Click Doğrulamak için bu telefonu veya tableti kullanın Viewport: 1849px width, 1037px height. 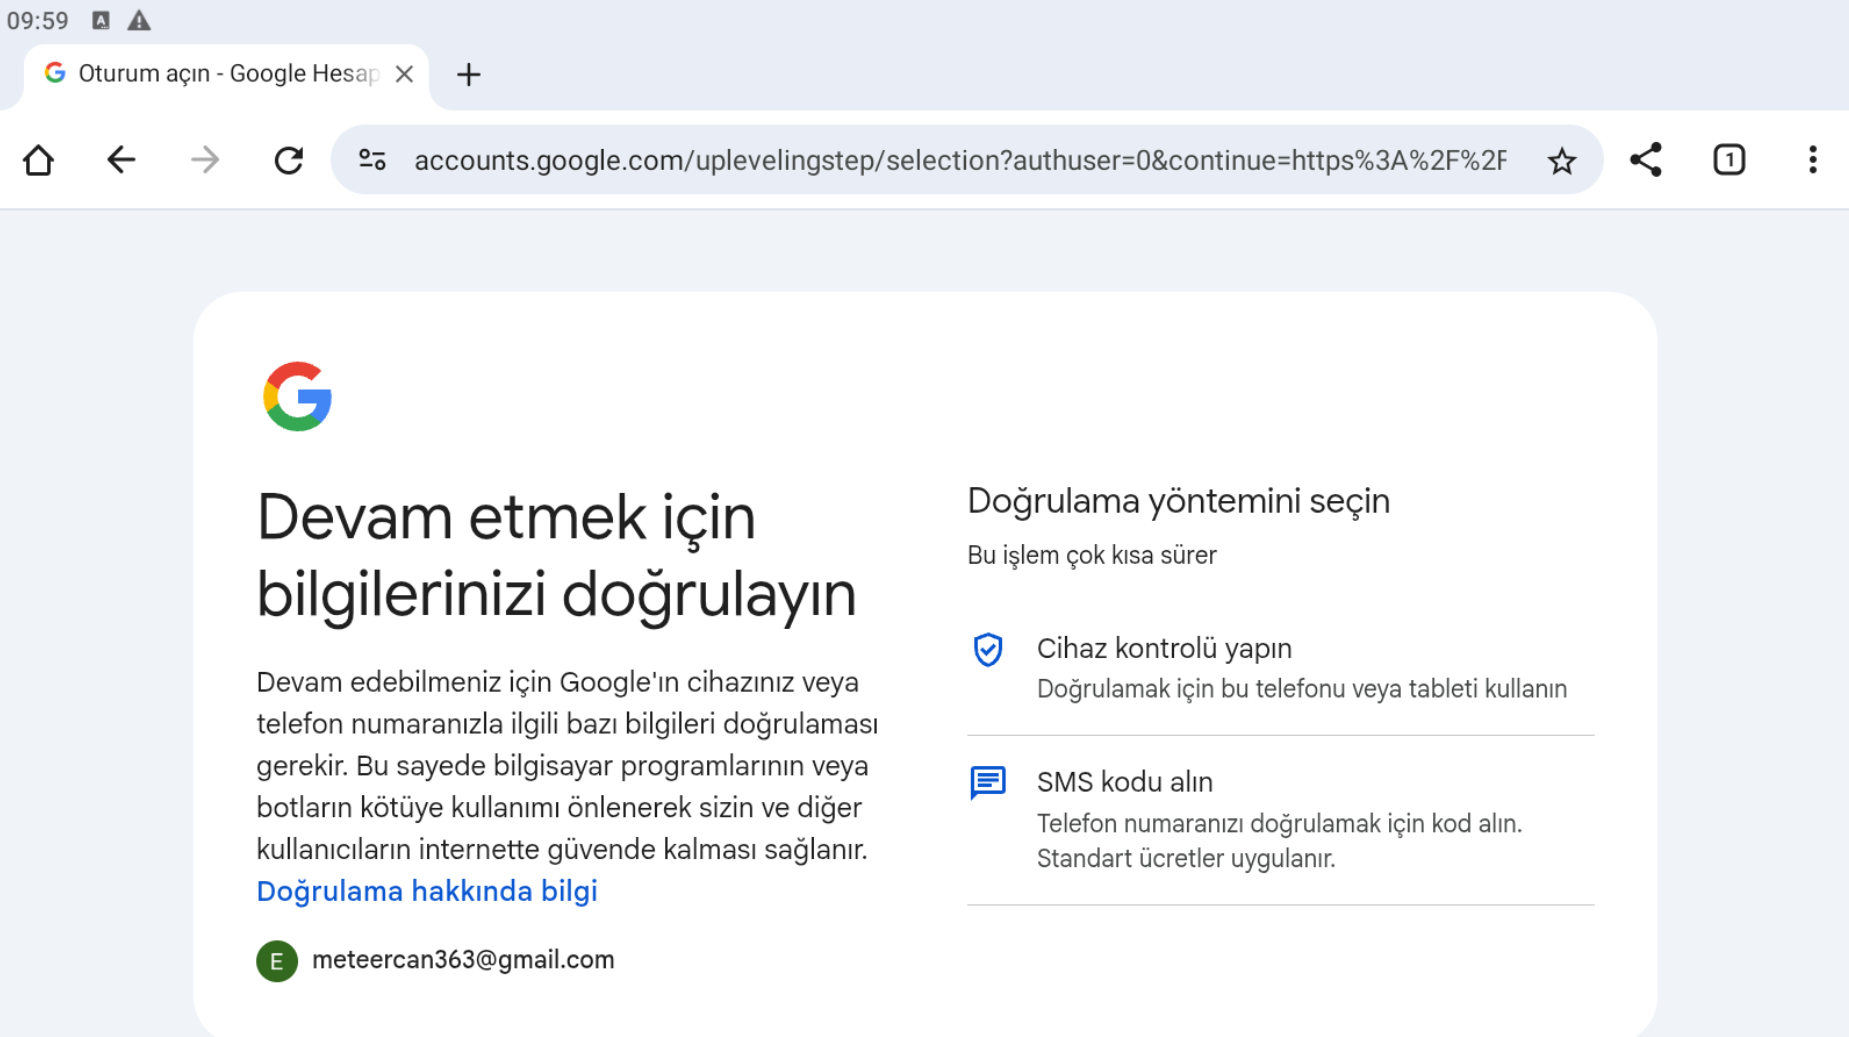pyautogui.click(x=1302, y=689)
